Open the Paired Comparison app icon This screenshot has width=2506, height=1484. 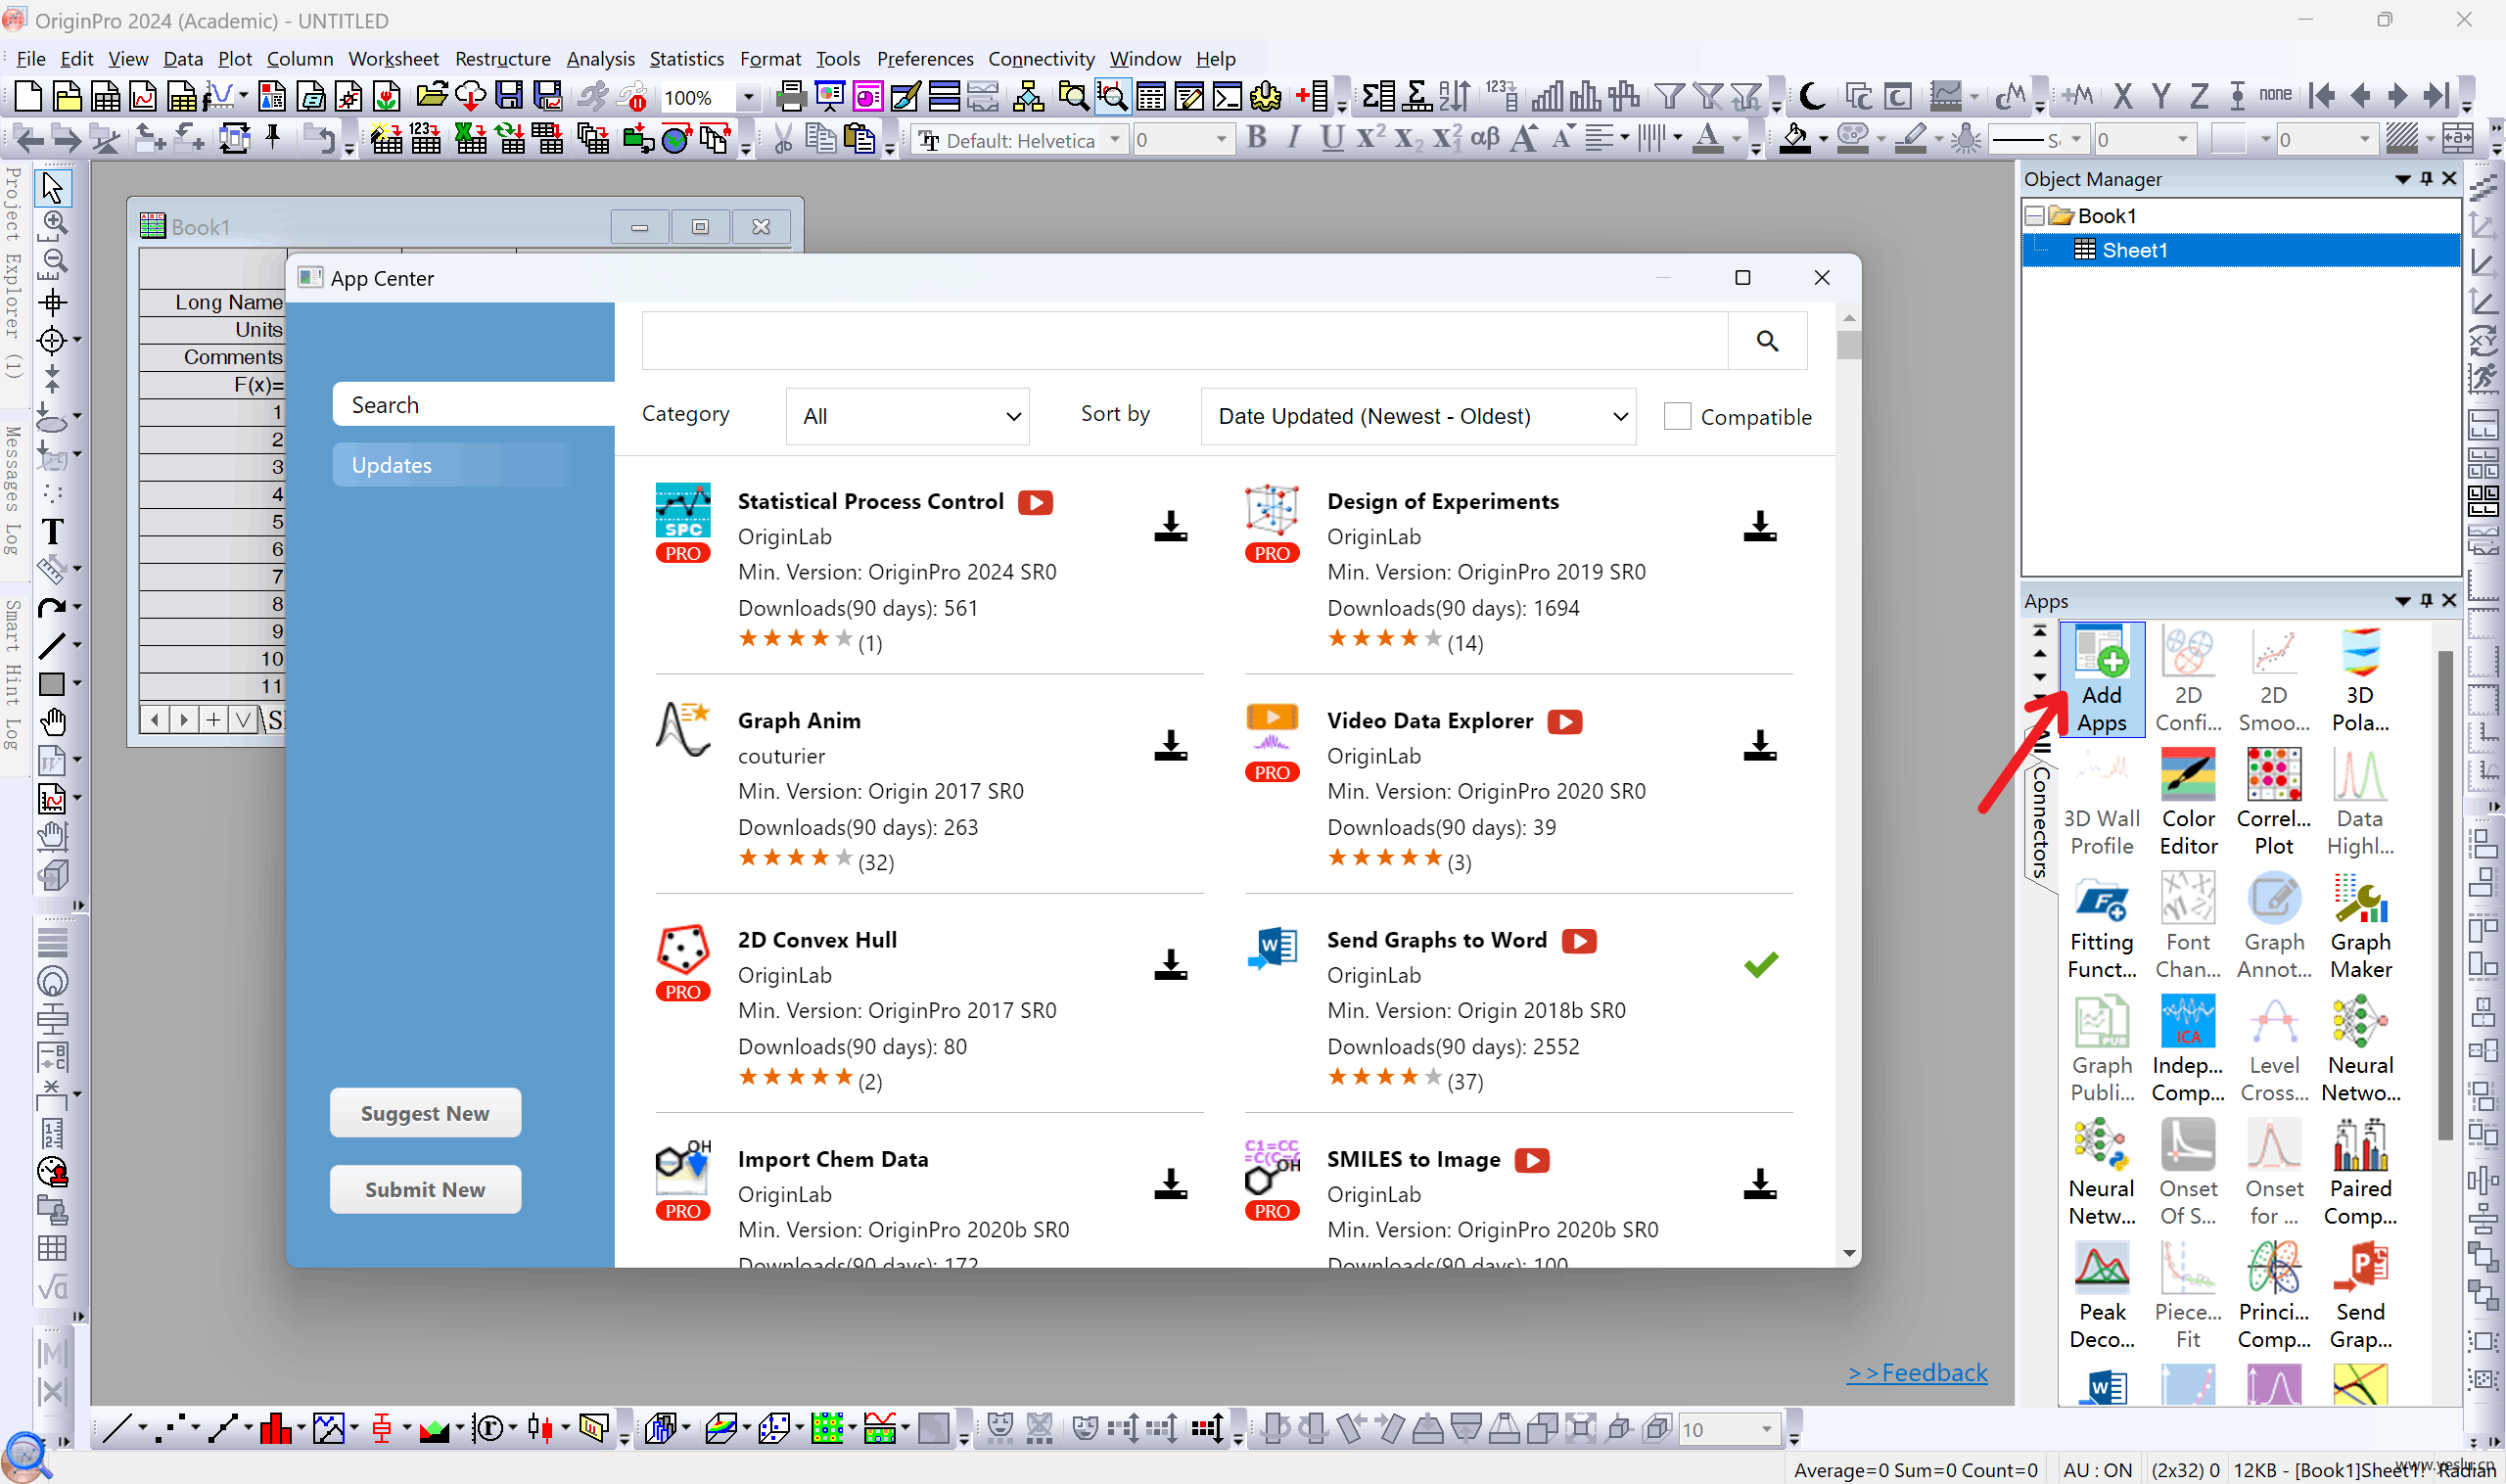(2360, 1173)
